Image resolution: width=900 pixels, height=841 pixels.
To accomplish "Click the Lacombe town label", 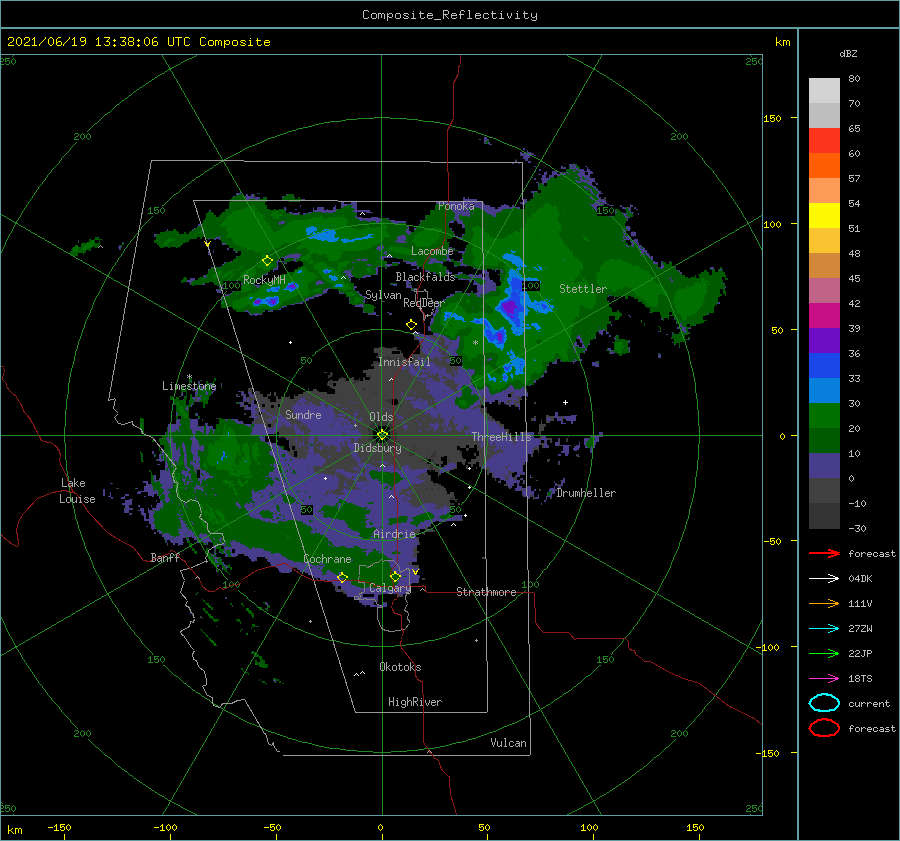I will (432, 251).
